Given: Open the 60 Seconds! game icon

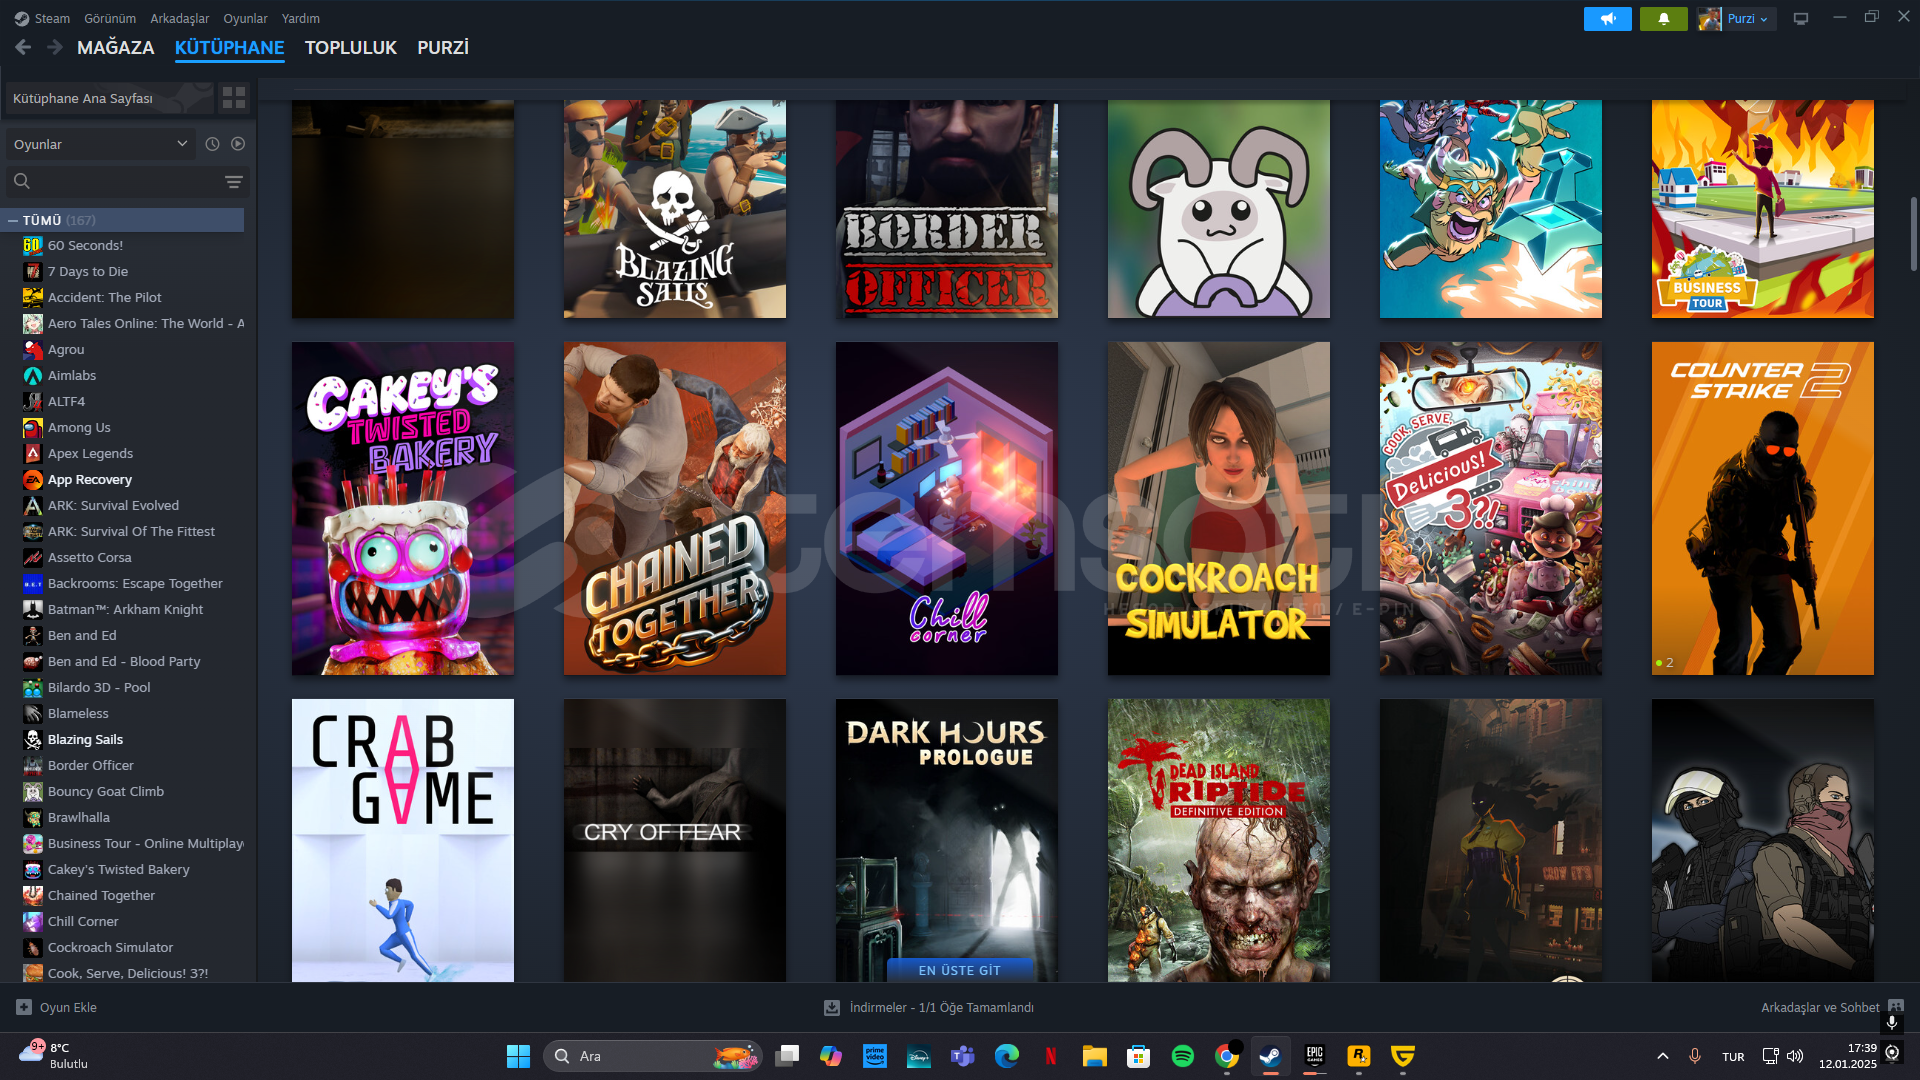Looking at the screenshot, I should pos(32,245).
